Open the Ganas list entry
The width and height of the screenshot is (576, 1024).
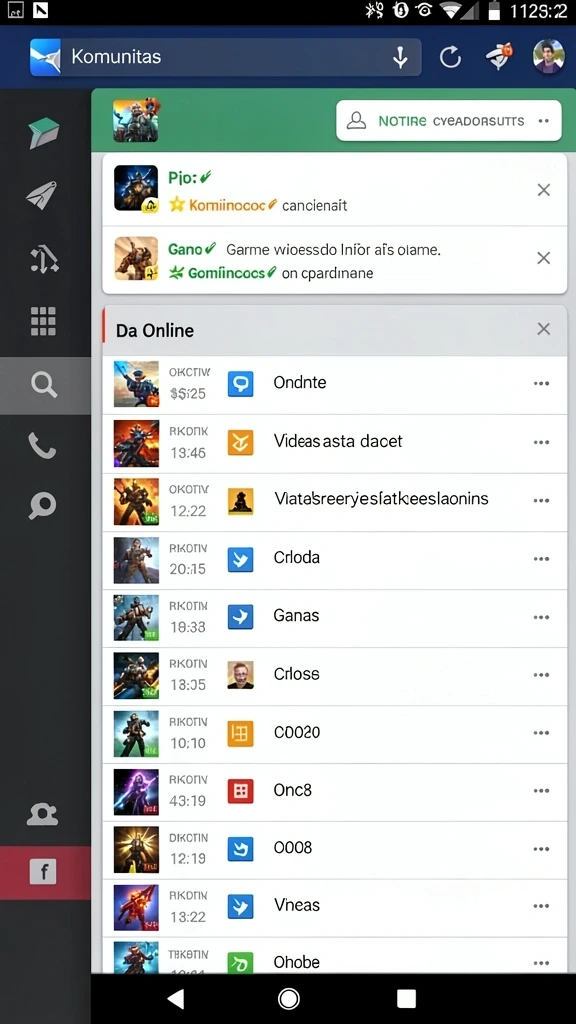tap(334, 617)
